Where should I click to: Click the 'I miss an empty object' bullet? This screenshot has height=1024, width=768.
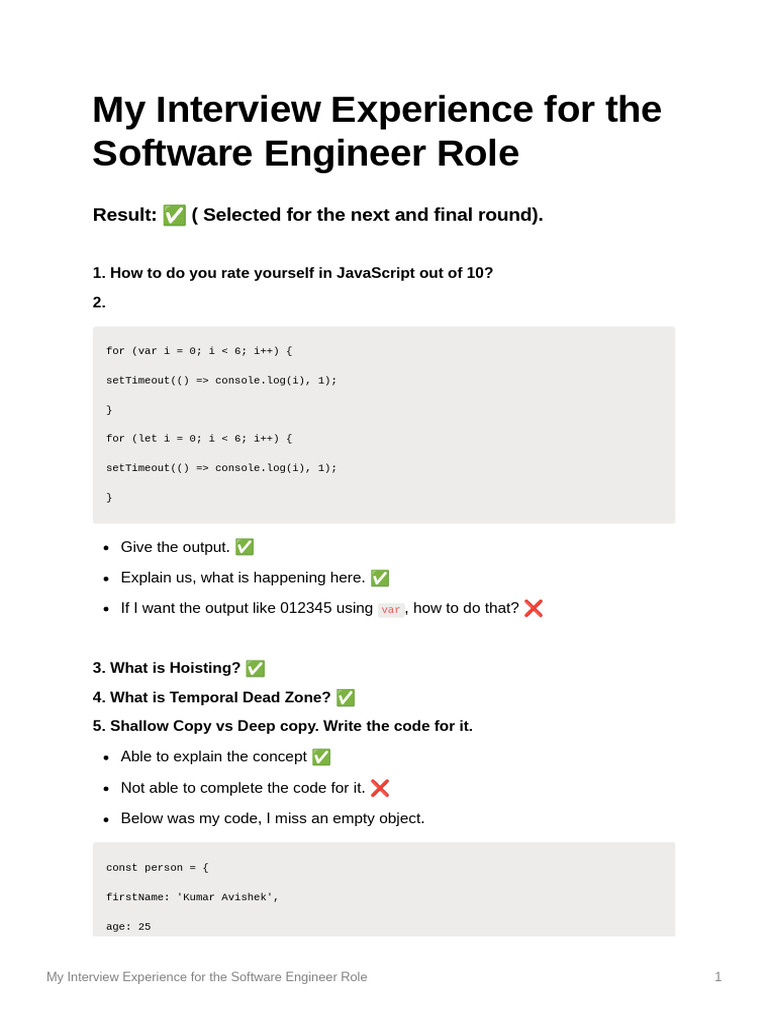coord(272,818)
